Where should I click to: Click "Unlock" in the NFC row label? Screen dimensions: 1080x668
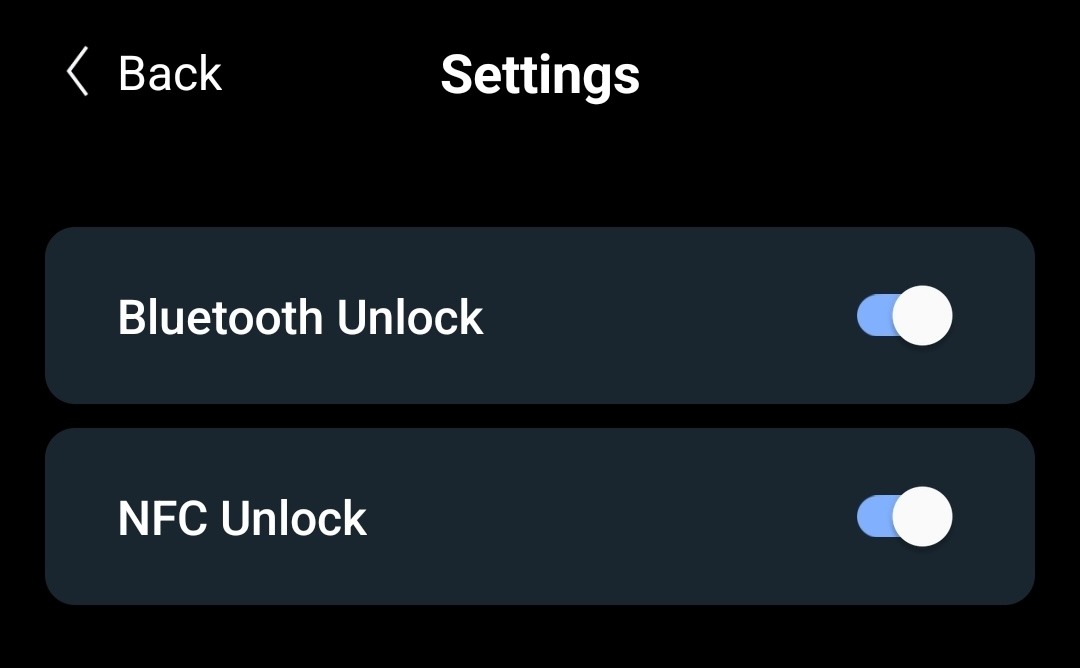(294, 518)
